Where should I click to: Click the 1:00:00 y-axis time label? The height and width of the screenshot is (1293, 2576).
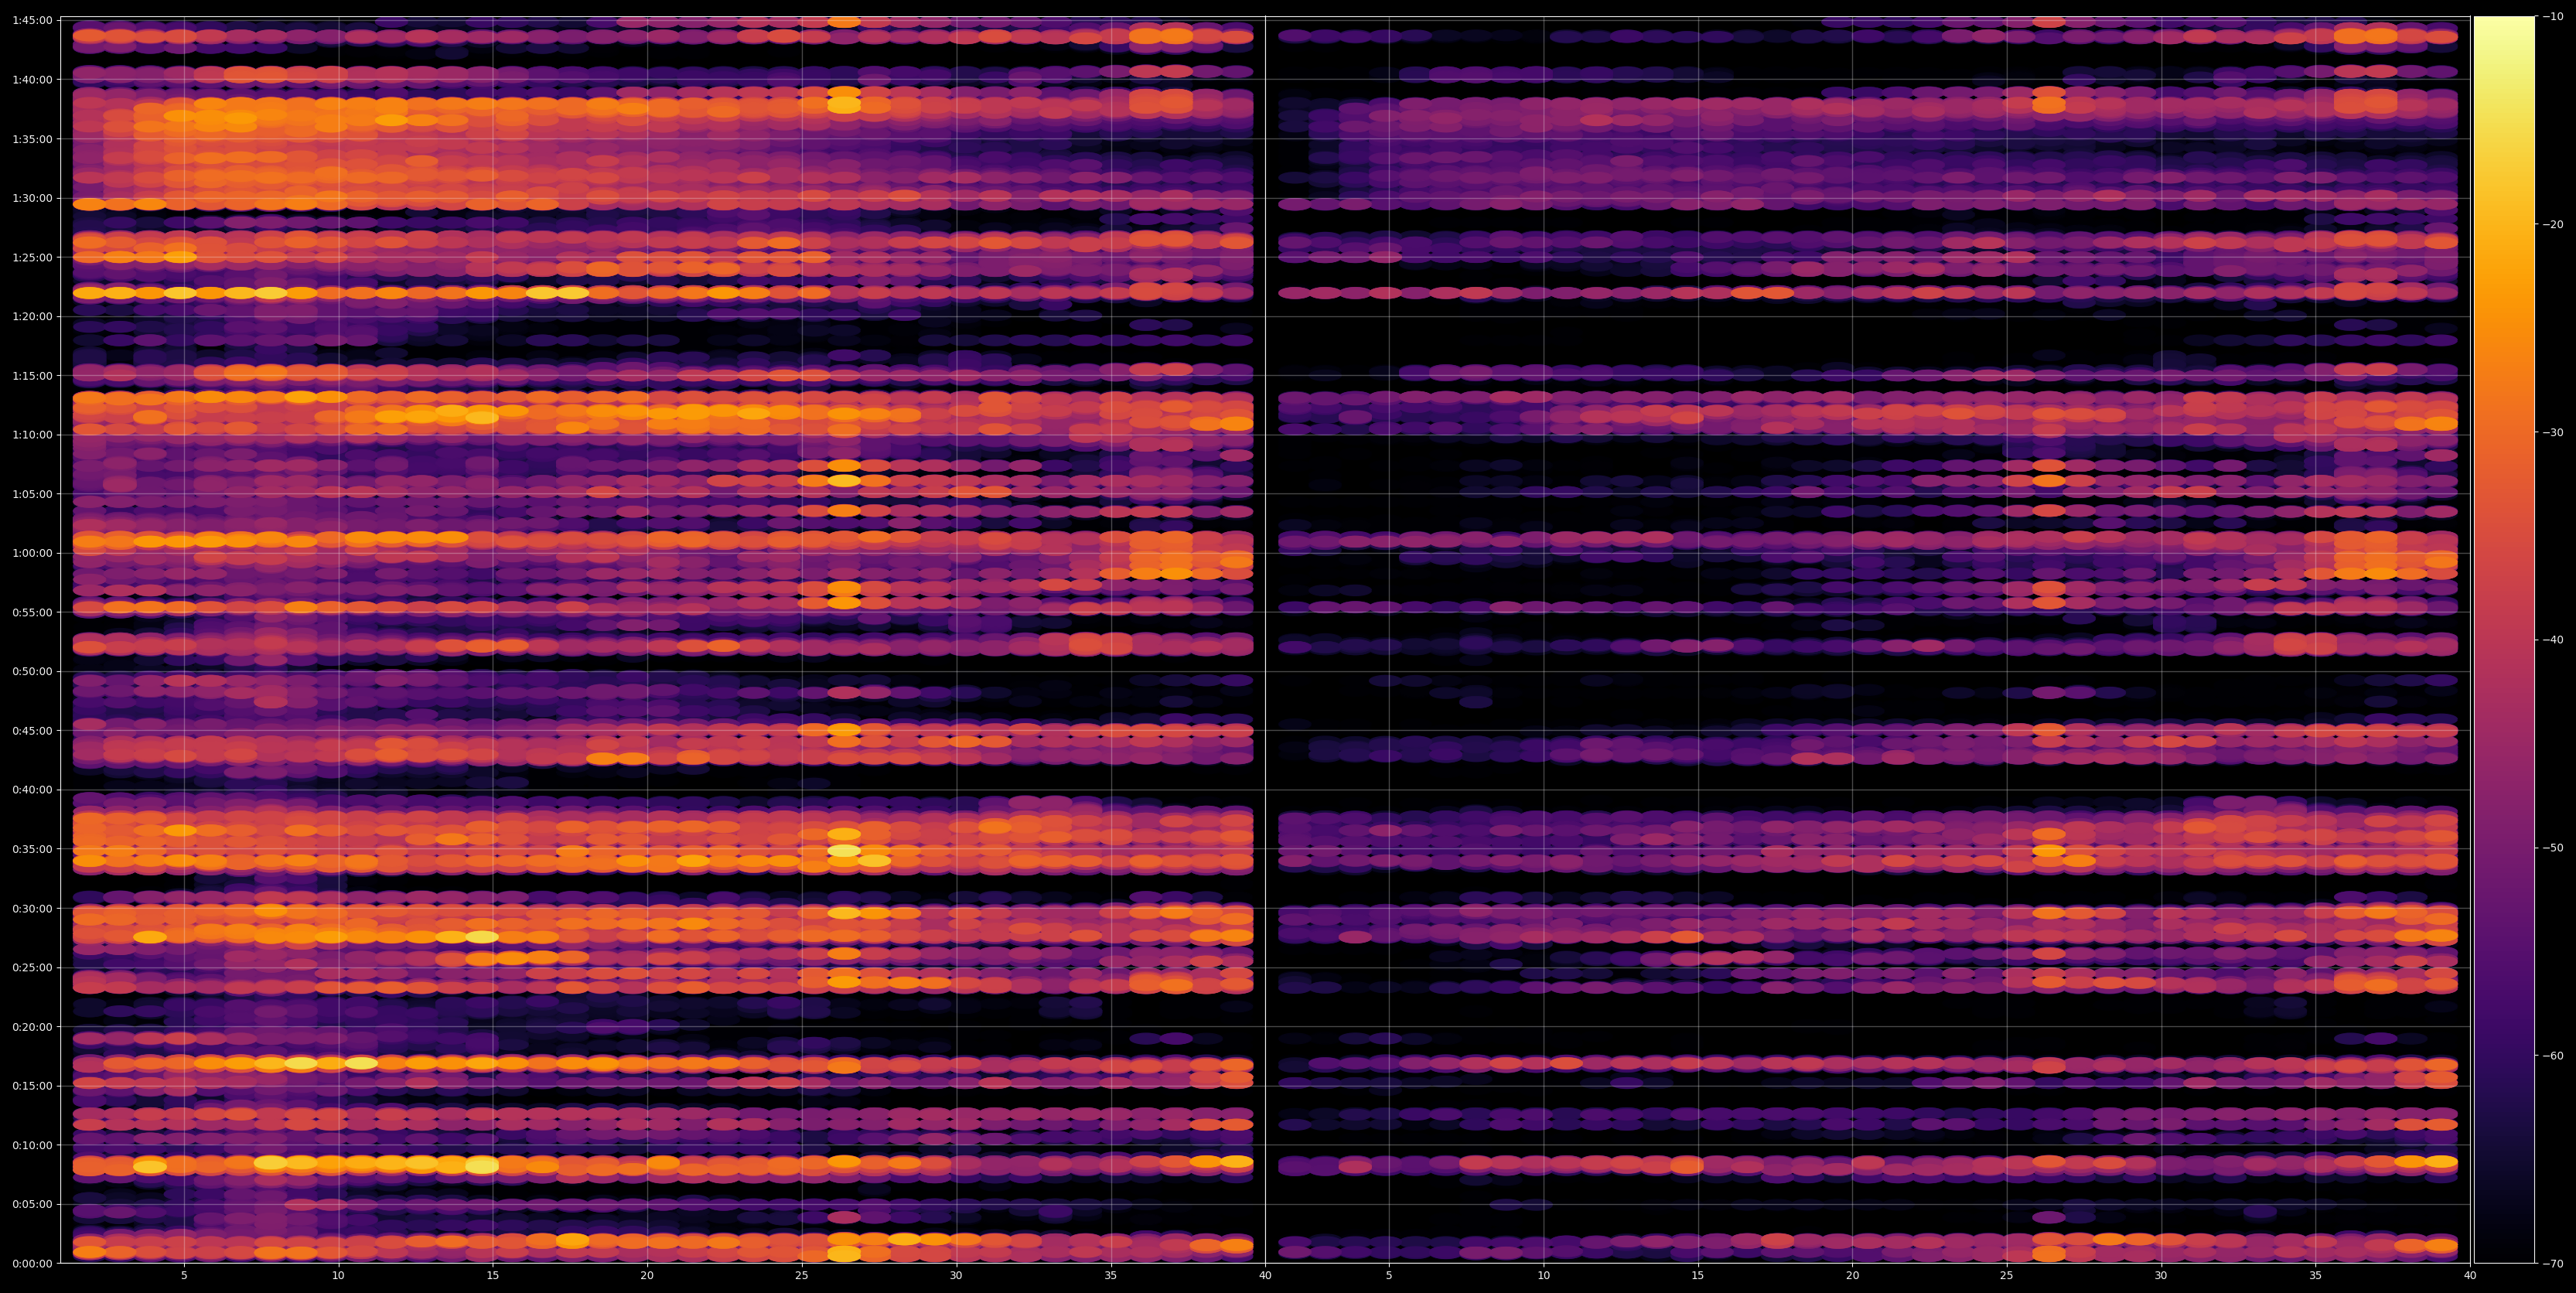click(32, 553)
